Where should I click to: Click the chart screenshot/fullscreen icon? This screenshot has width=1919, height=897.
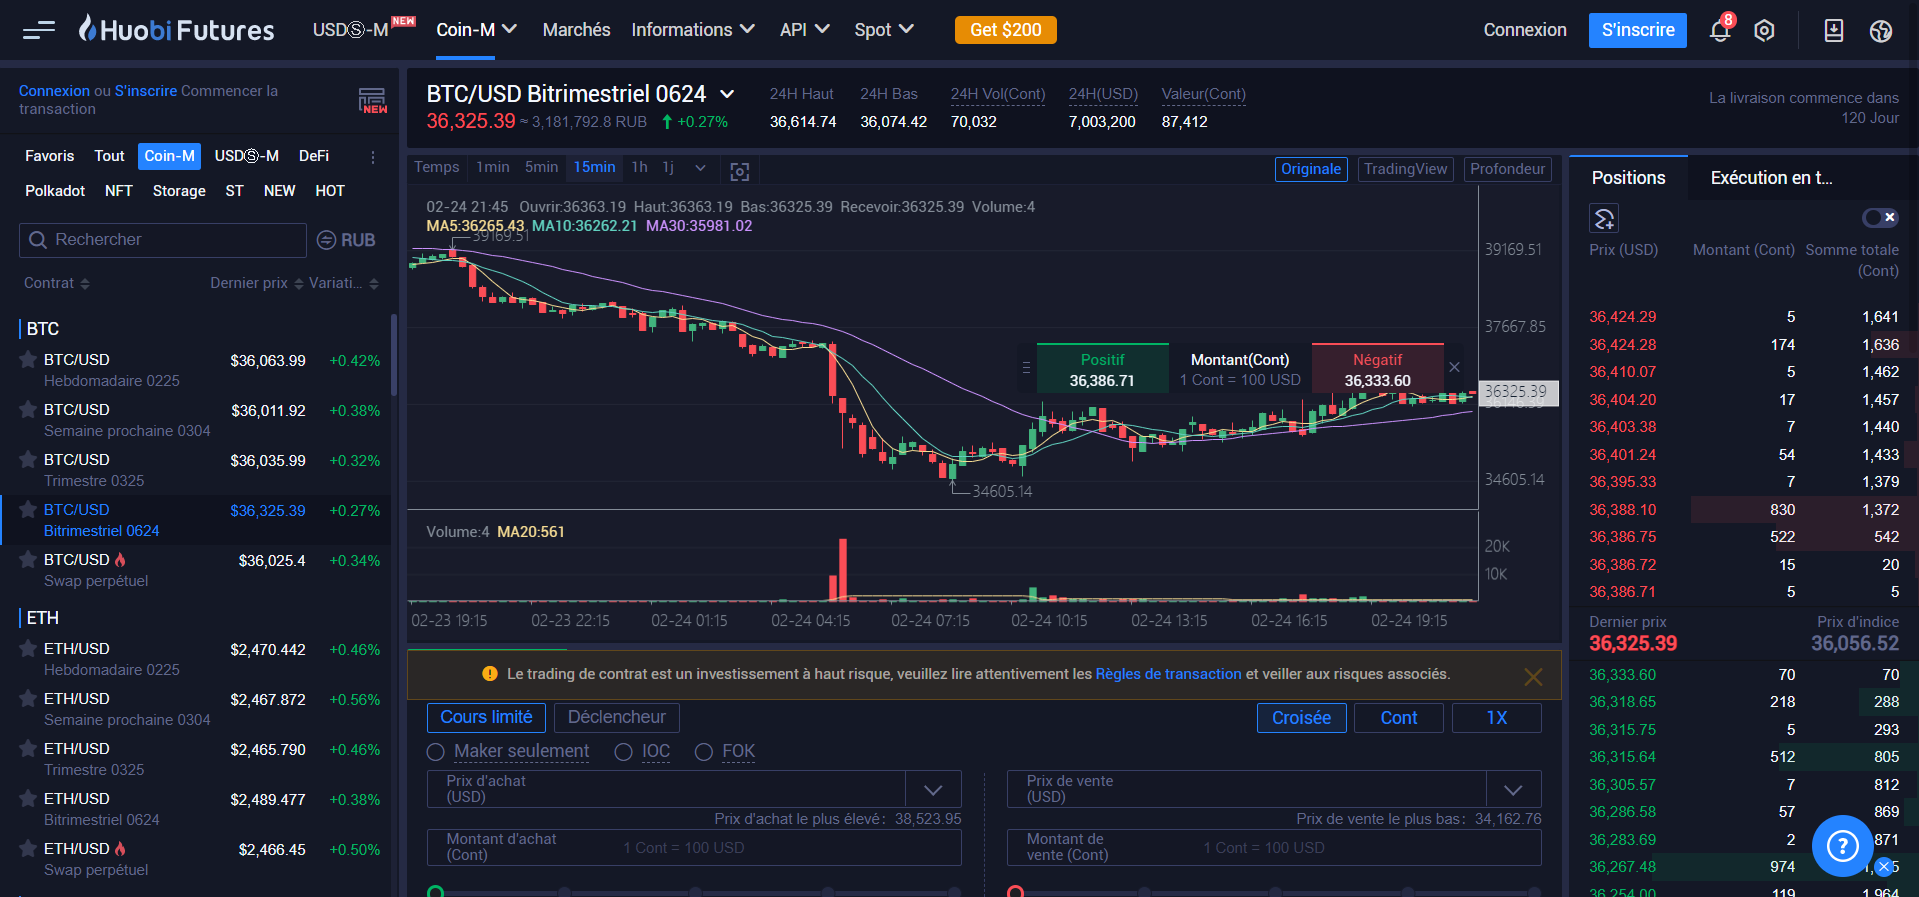740,172
